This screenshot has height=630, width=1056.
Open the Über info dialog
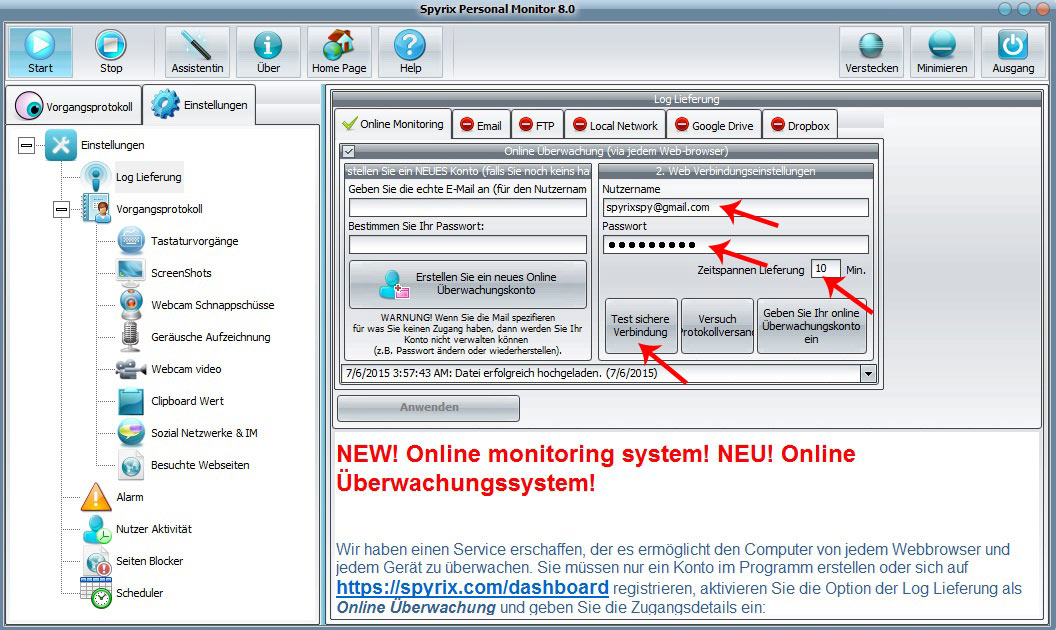[x=268, y=52]
